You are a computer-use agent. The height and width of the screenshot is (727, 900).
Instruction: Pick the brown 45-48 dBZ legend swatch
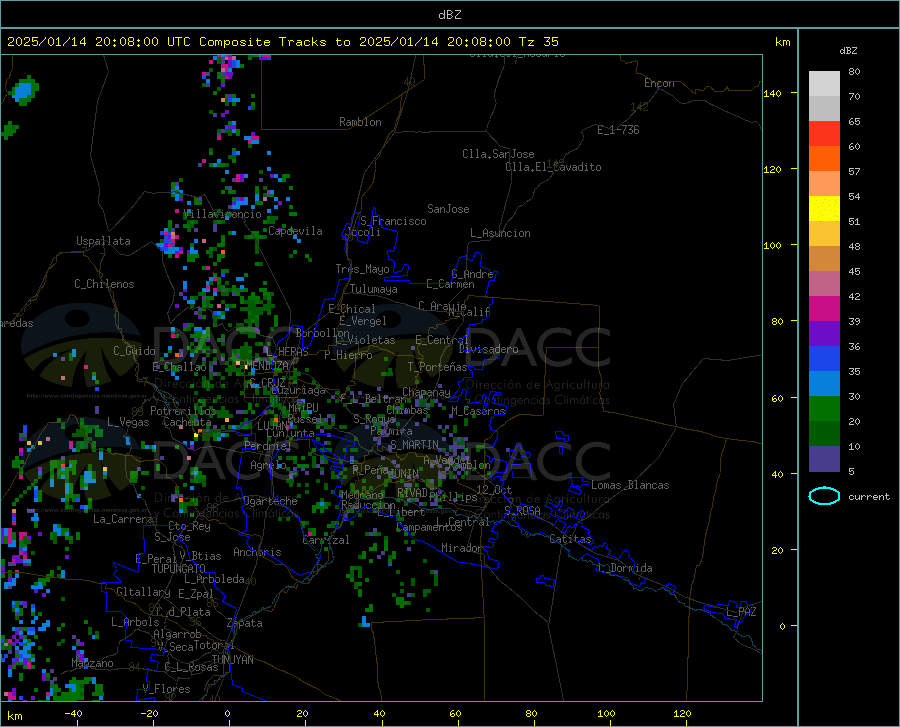tap(824, 259)
